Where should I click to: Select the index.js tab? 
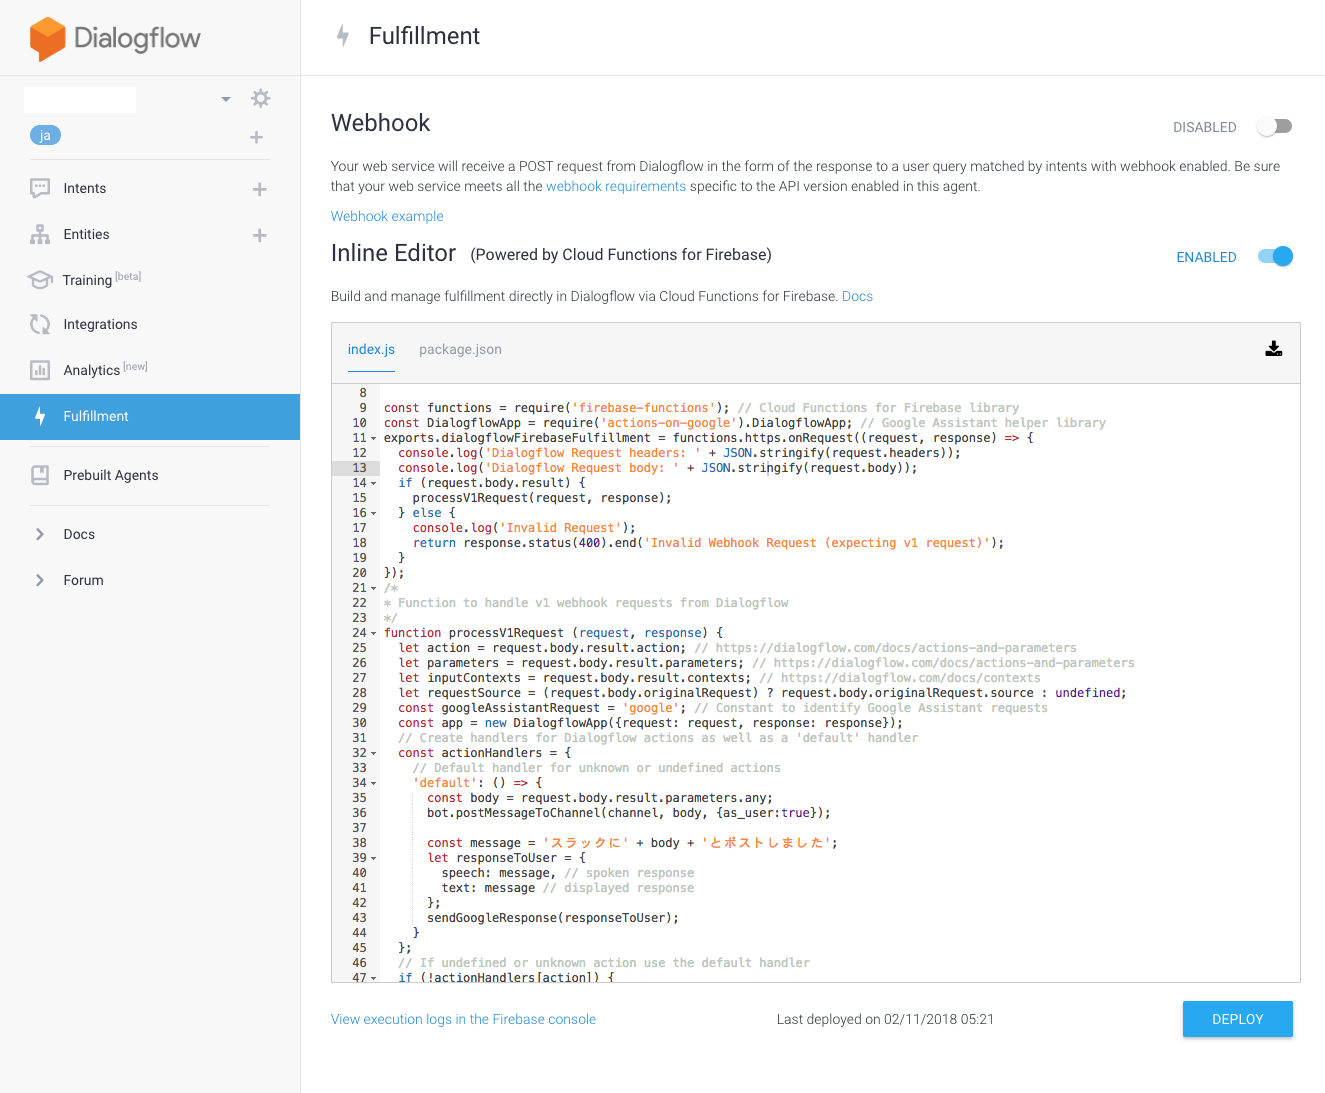click(371, 349)
